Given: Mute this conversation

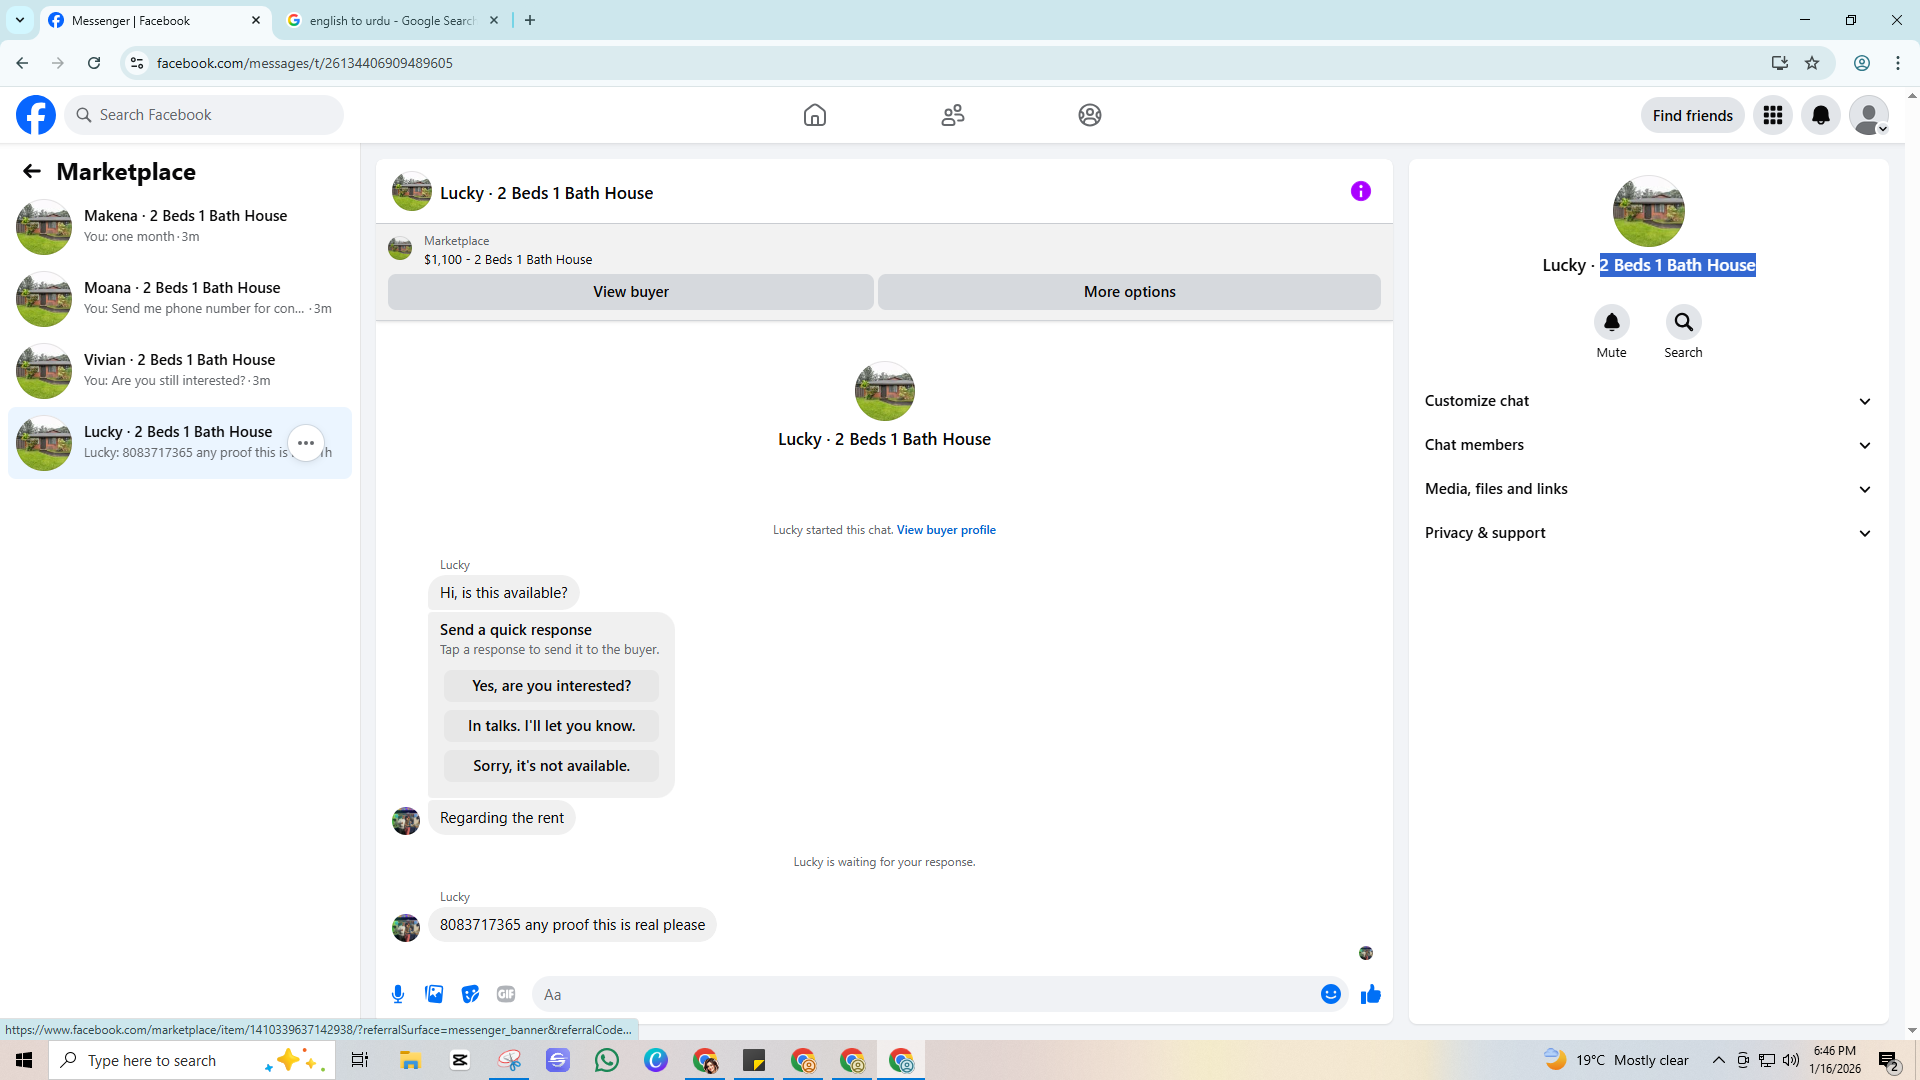Looking at the screenshot, I should [1611, 323].
